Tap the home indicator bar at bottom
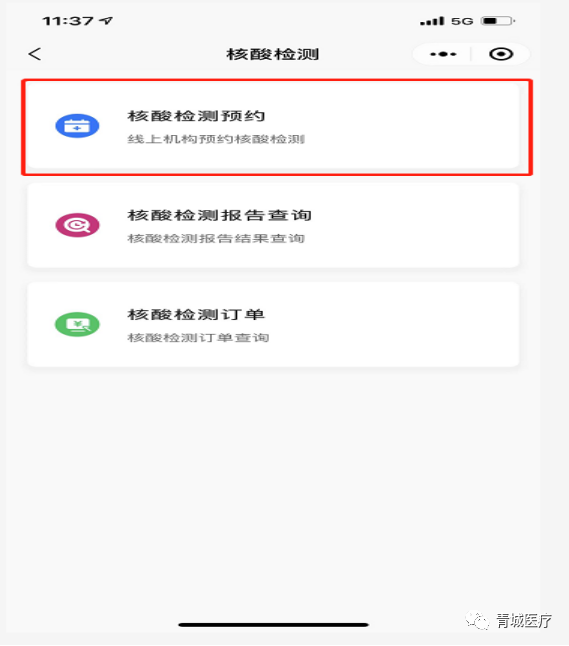Viewport: 569px width, 646px height. click(273, 625)
